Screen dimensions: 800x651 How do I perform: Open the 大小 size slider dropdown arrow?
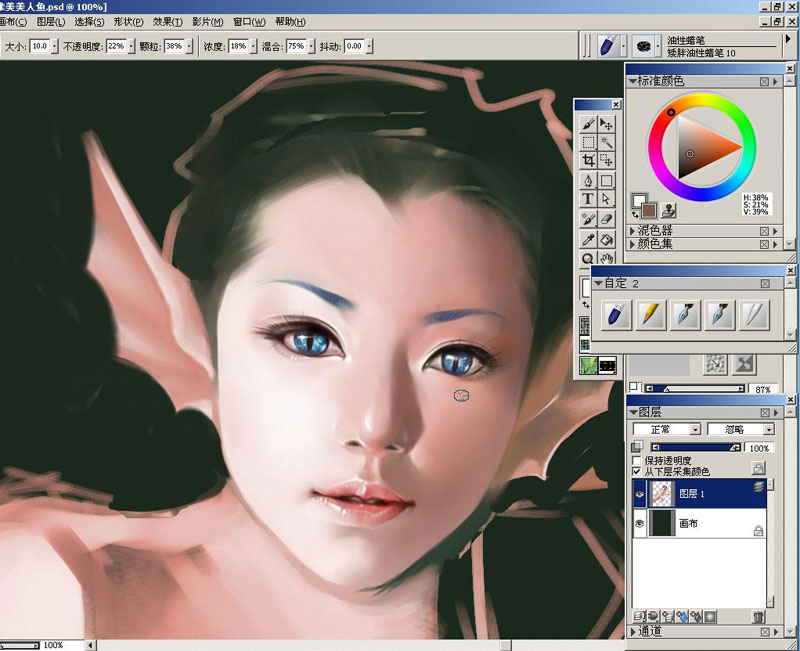click(x=55, y=46)
